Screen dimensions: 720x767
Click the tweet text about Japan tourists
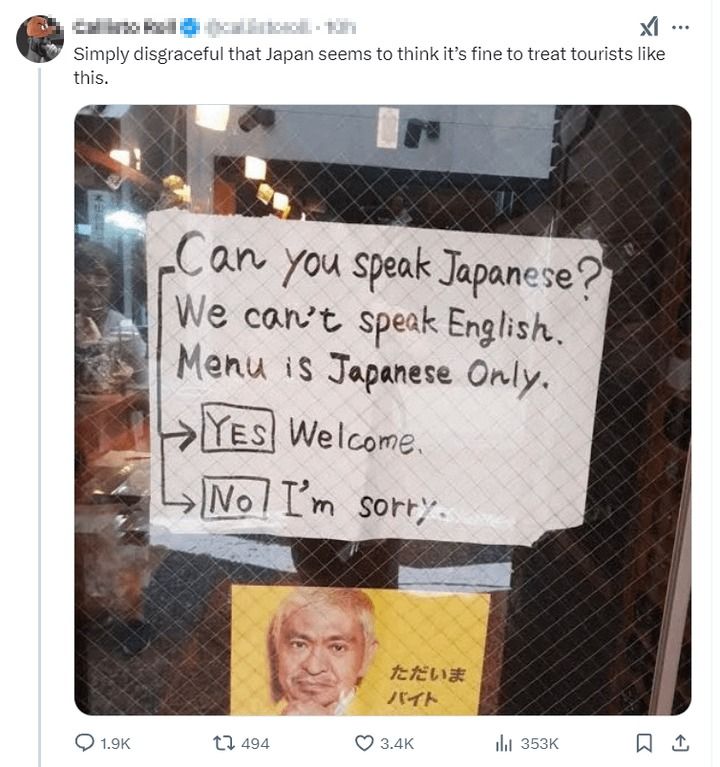click(x=369, y=66)
